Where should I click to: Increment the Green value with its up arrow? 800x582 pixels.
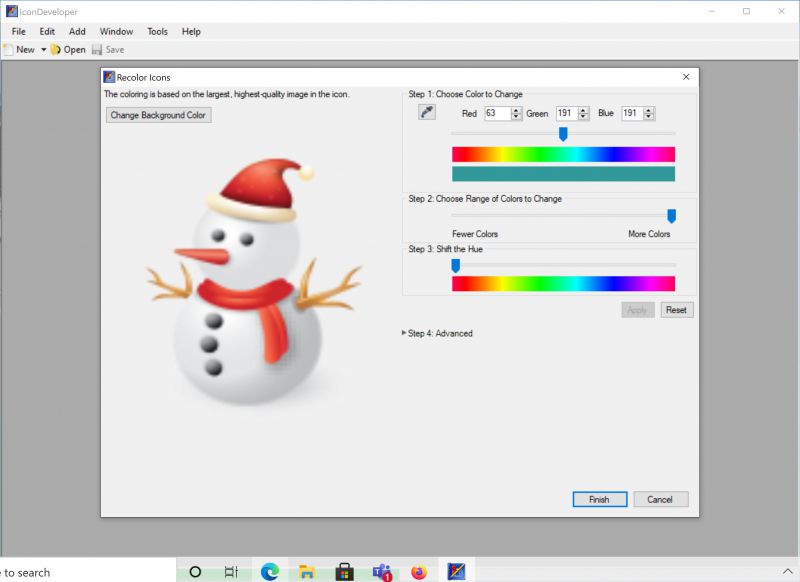pyautogui.click(x=582, y=110)
